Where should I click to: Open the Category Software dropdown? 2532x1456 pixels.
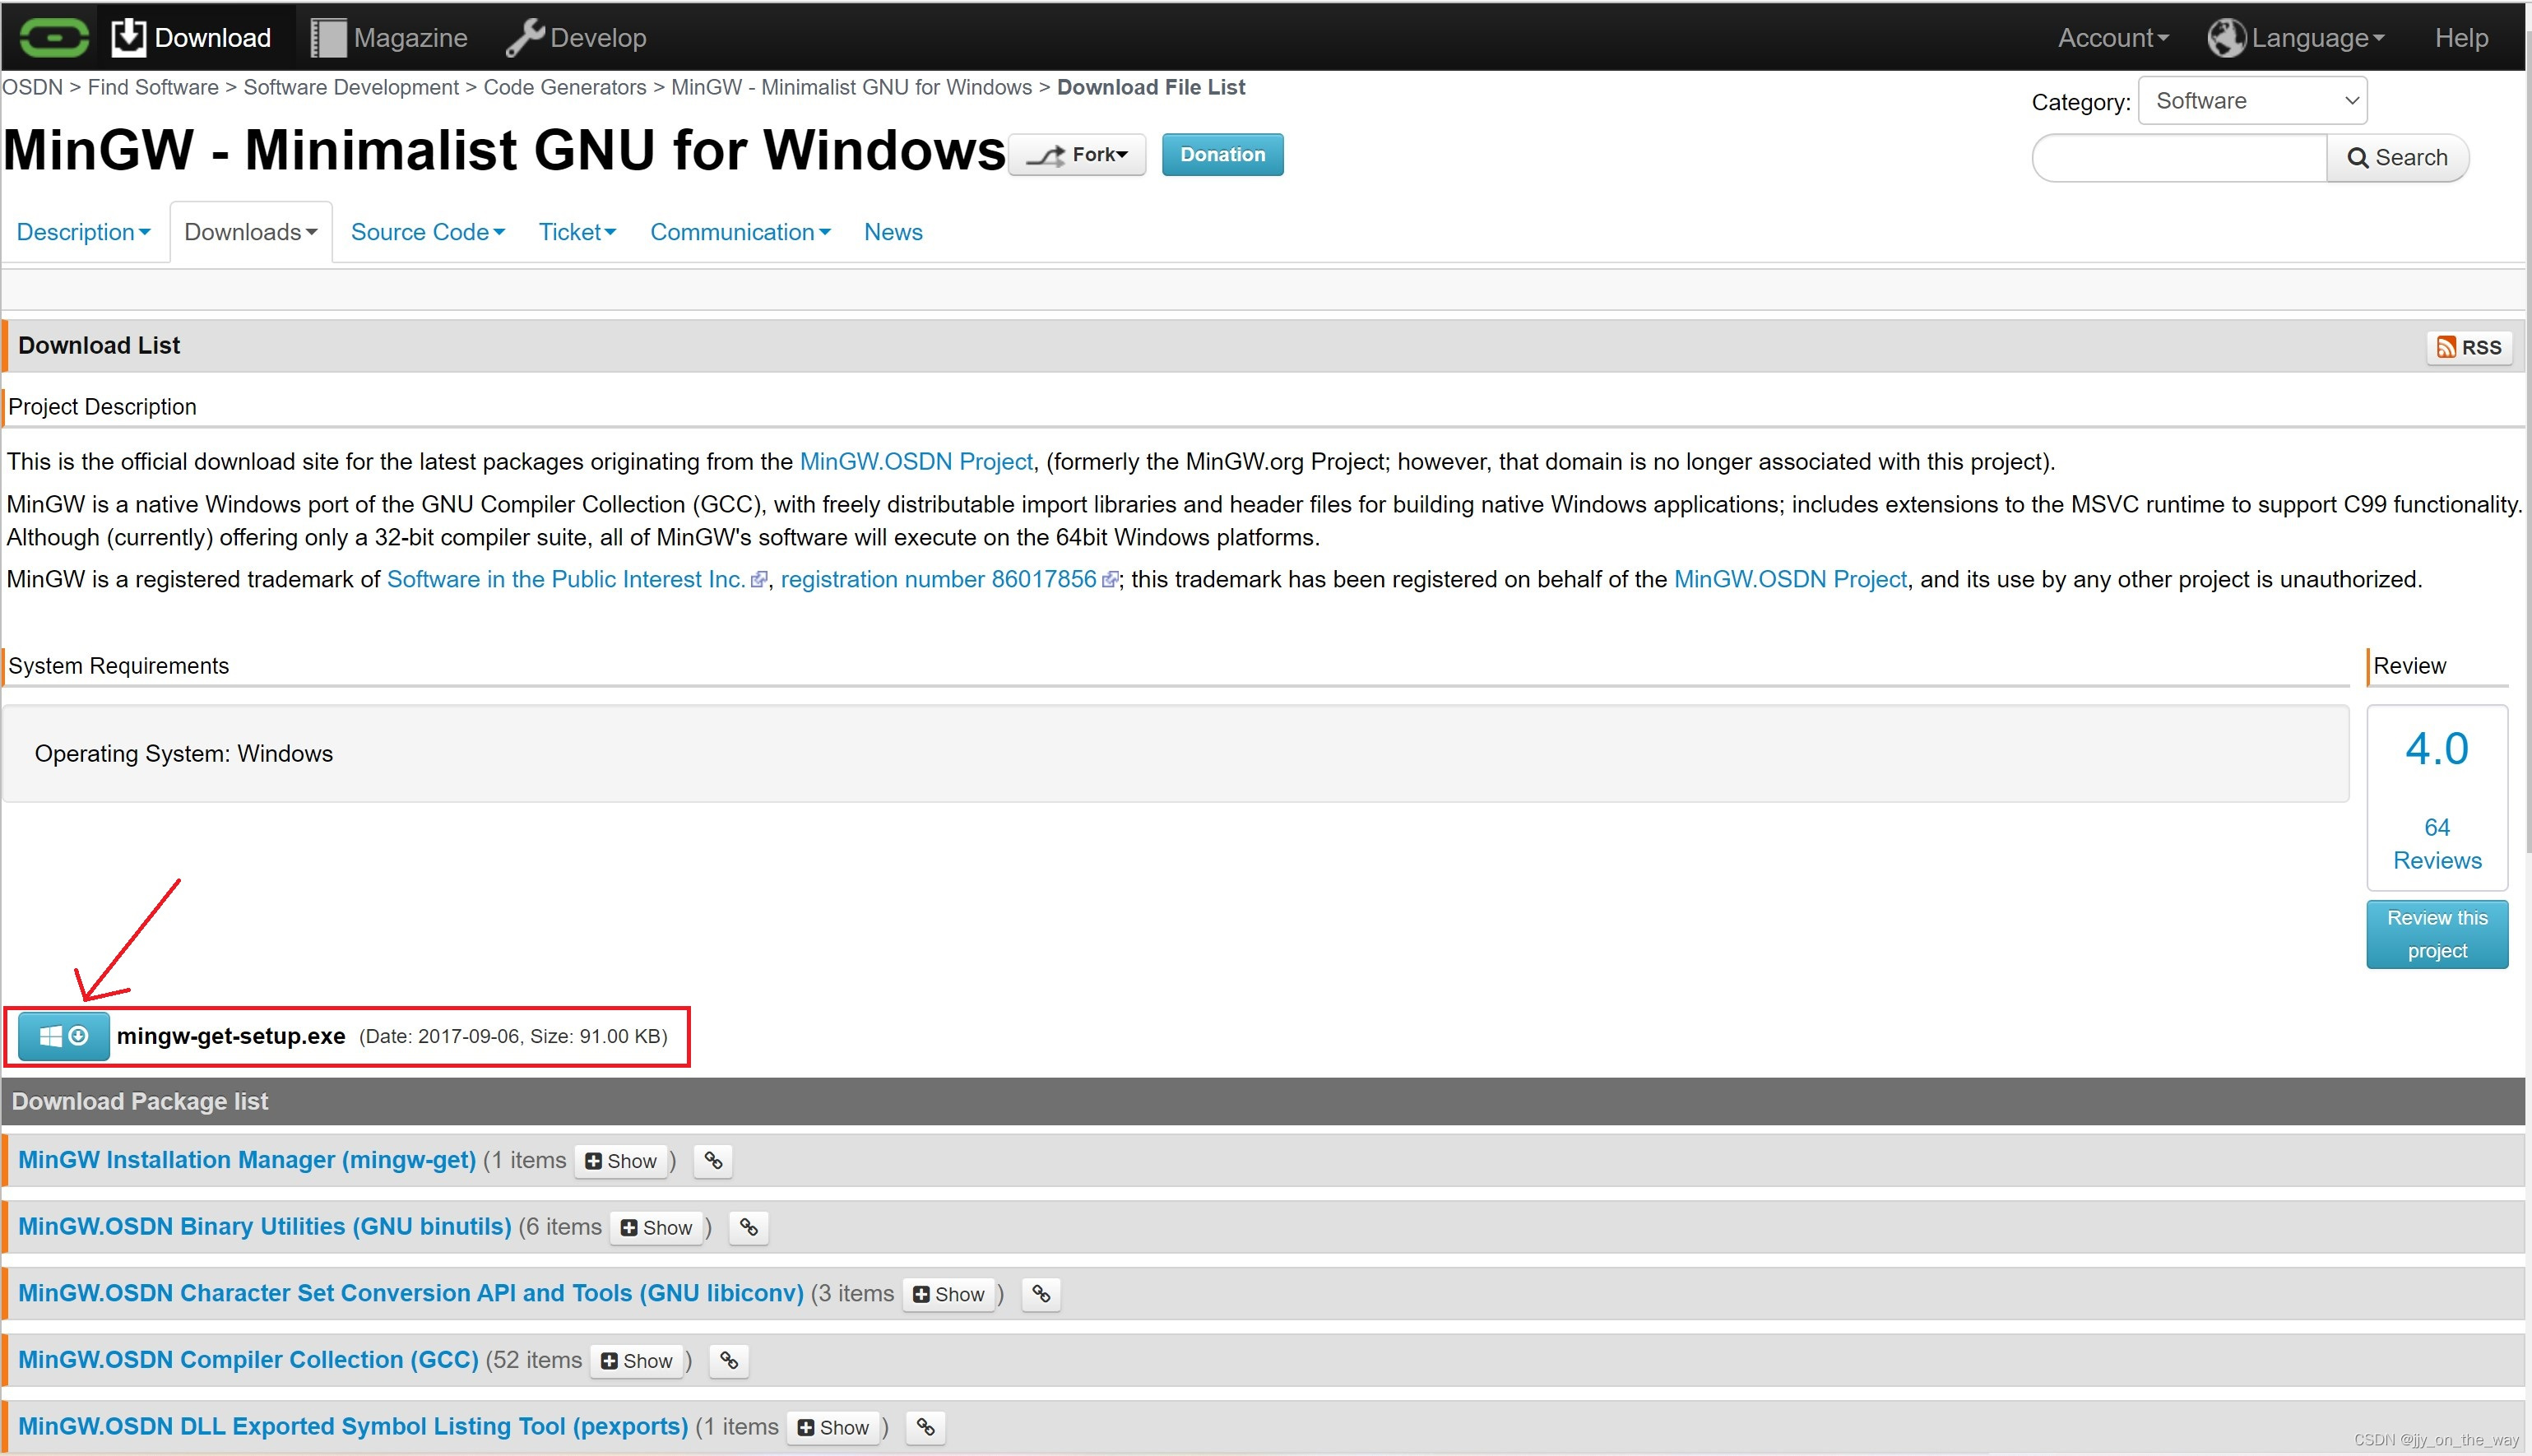point(2252,101)
